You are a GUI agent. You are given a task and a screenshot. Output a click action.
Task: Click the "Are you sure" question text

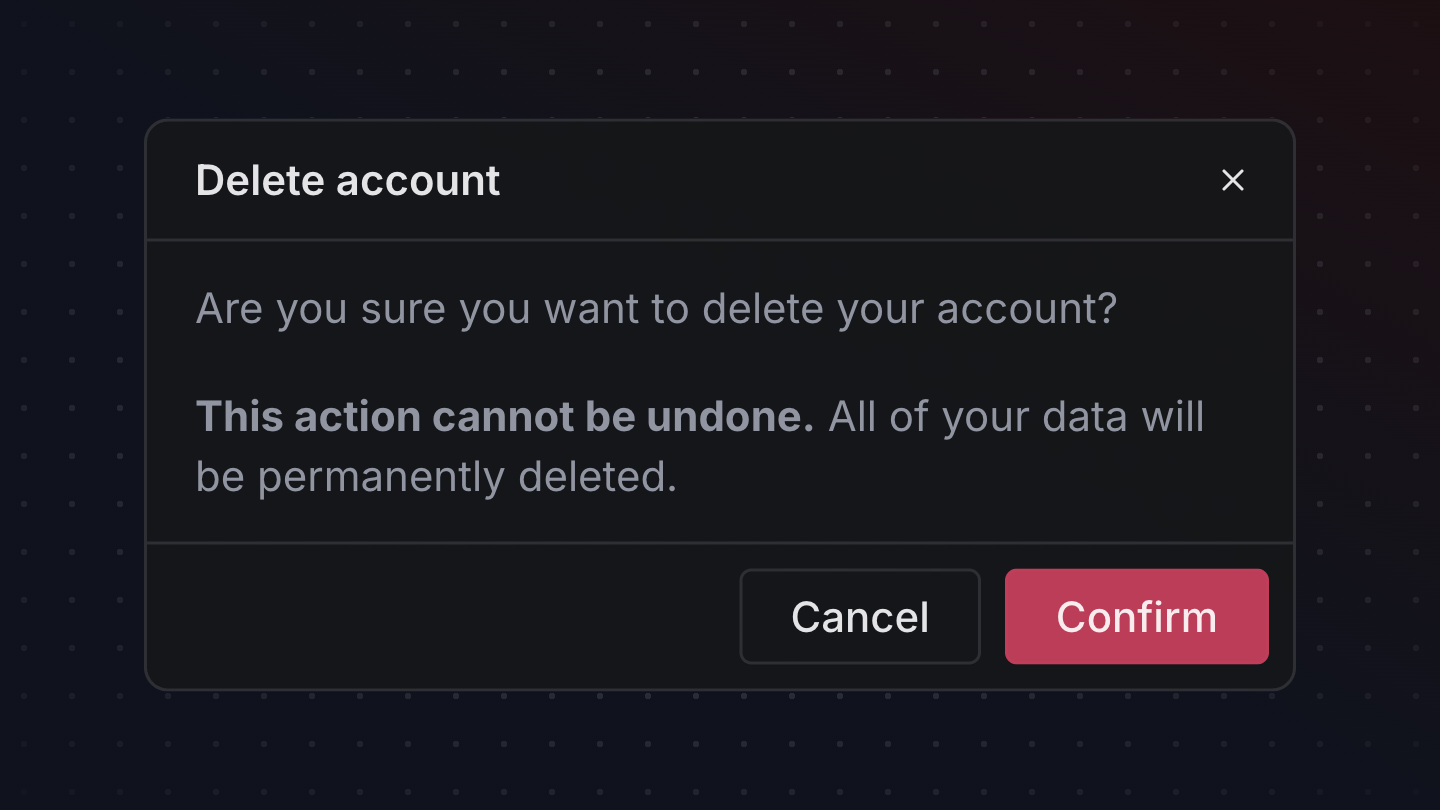pyautogui.click(x=655, y=309)
